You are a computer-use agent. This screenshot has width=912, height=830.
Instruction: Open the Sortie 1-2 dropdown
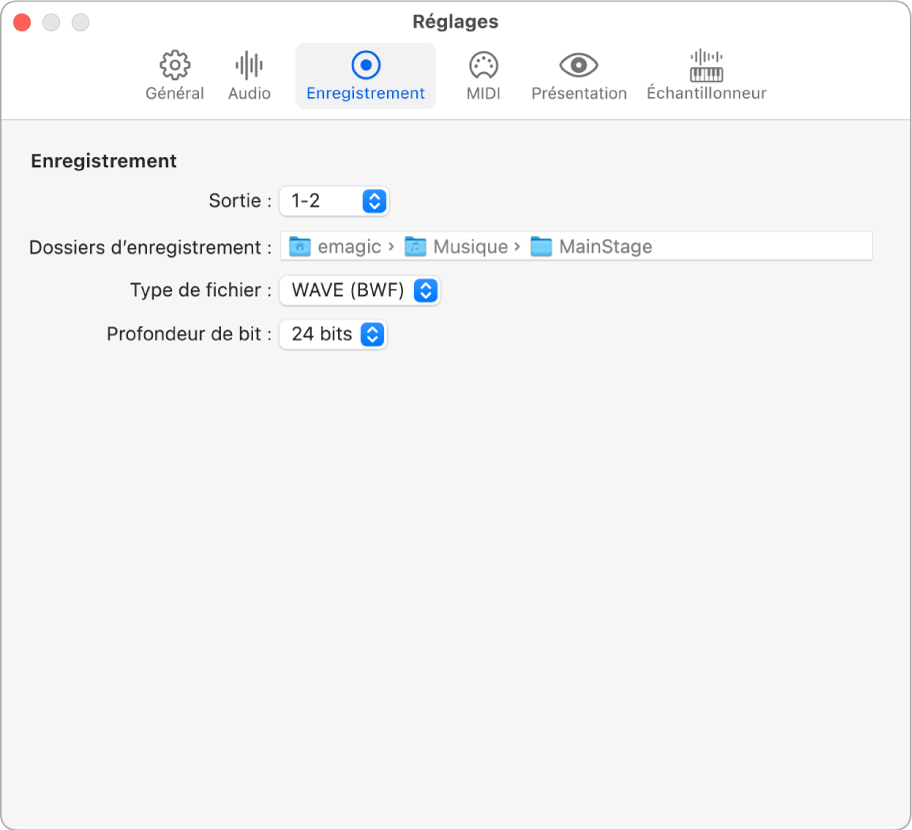(334, 202)
